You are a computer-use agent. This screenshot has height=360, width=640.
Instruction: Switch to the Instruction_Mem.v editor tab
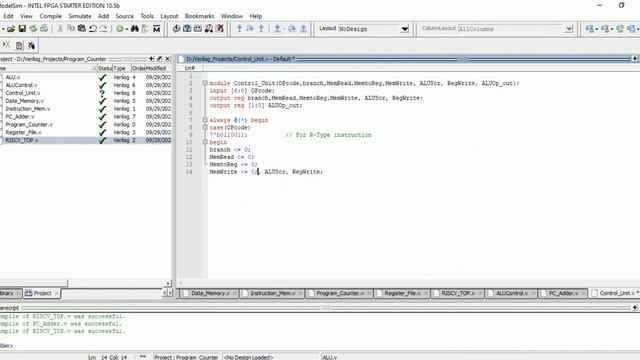tap(272, 293)
